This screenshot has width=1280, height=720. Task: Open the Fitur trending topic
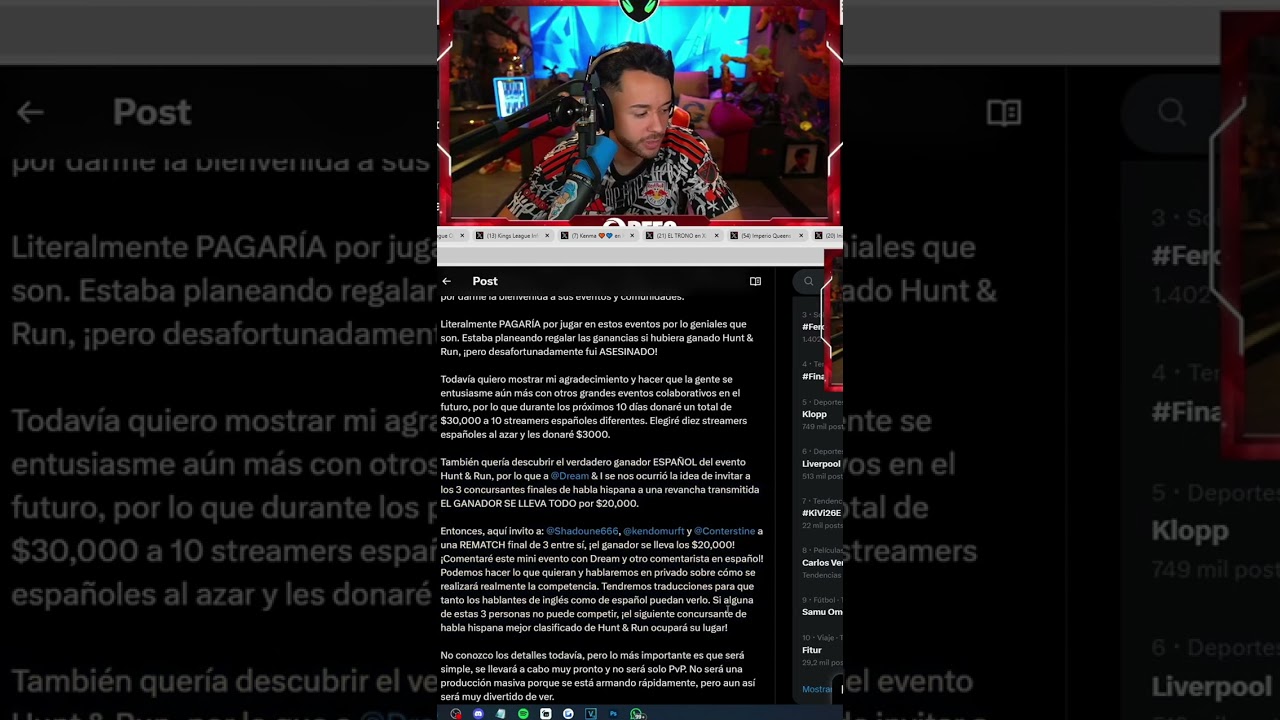point(812,650)
